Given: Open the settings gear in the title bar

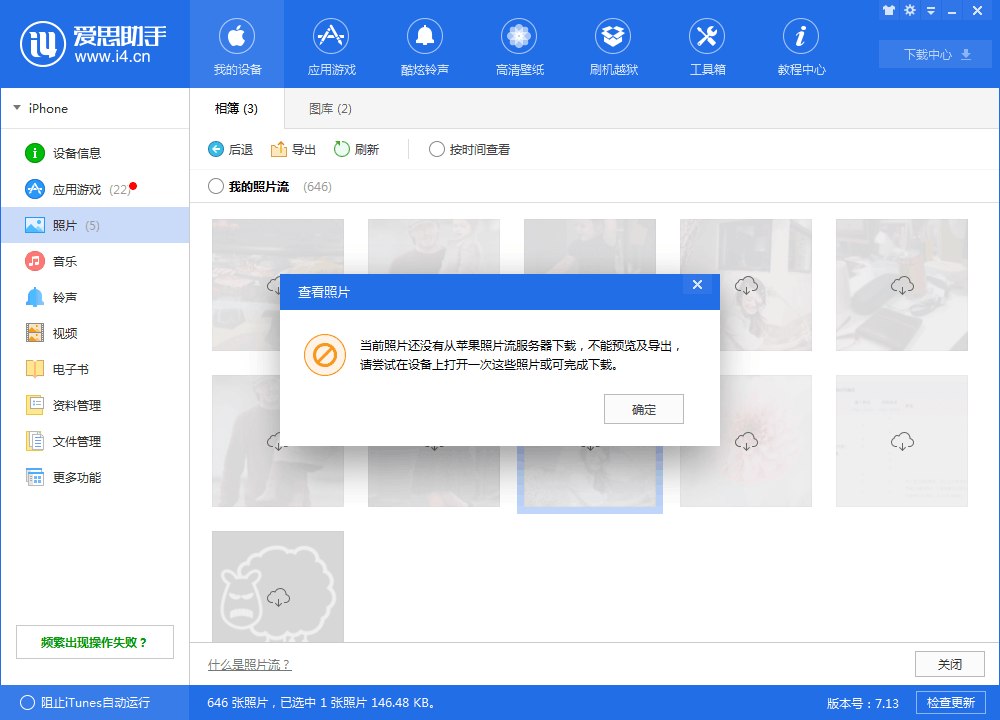Looking at the screenshot, I should coord(910,10).
